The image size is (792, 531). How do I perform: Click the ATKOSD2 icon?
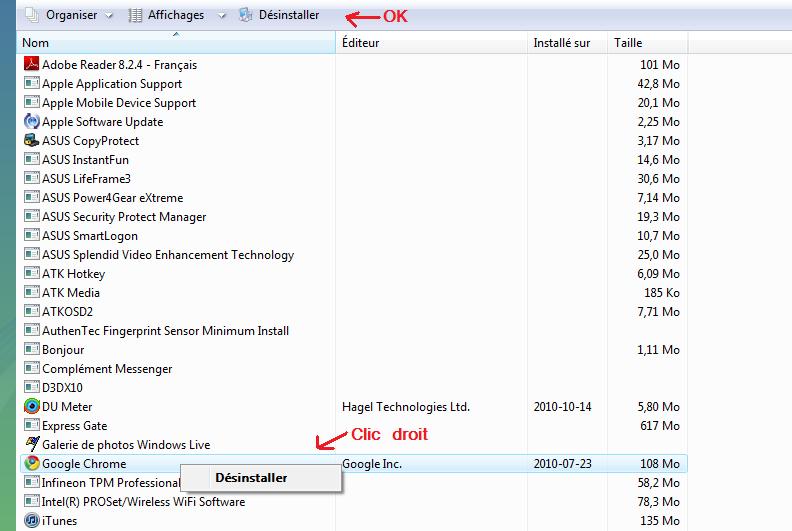(31, 311)
